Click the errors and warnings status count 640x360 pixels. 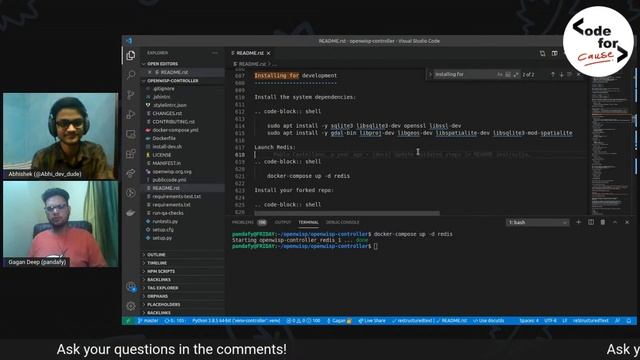point(303,321)
